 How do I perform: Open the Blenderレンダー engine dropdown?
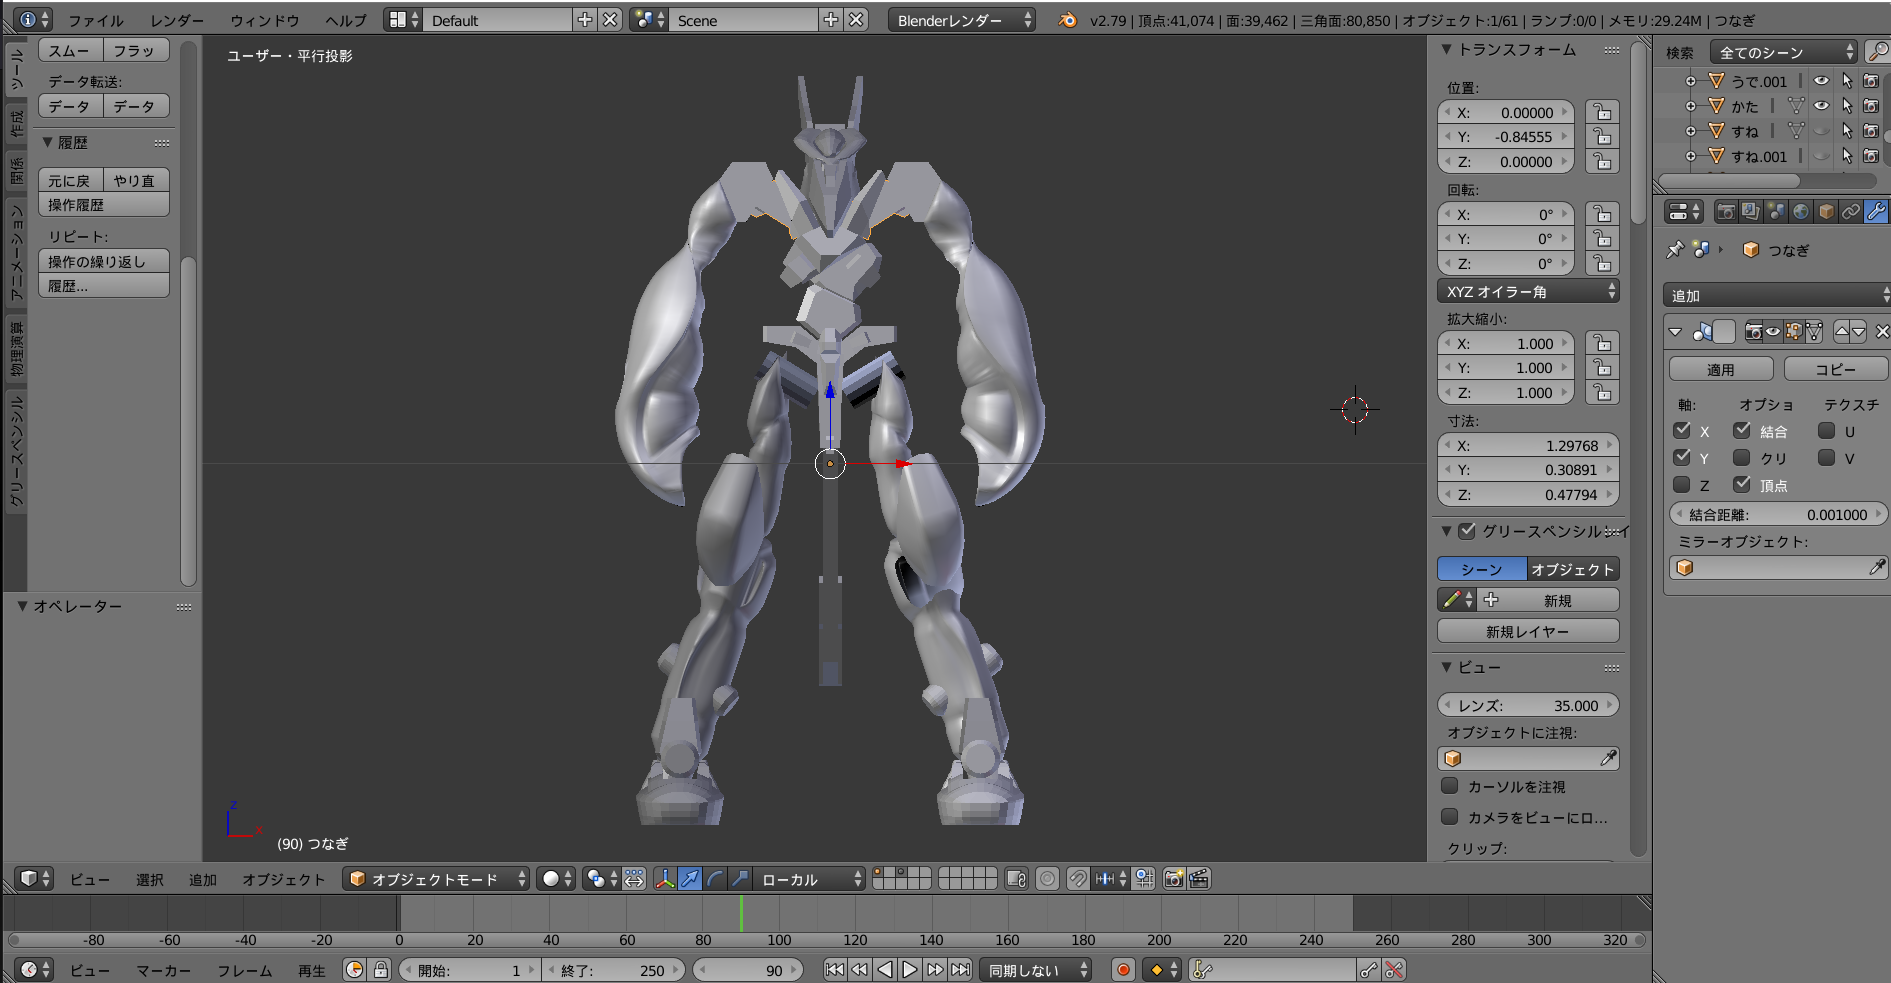[x=961, y=20]
